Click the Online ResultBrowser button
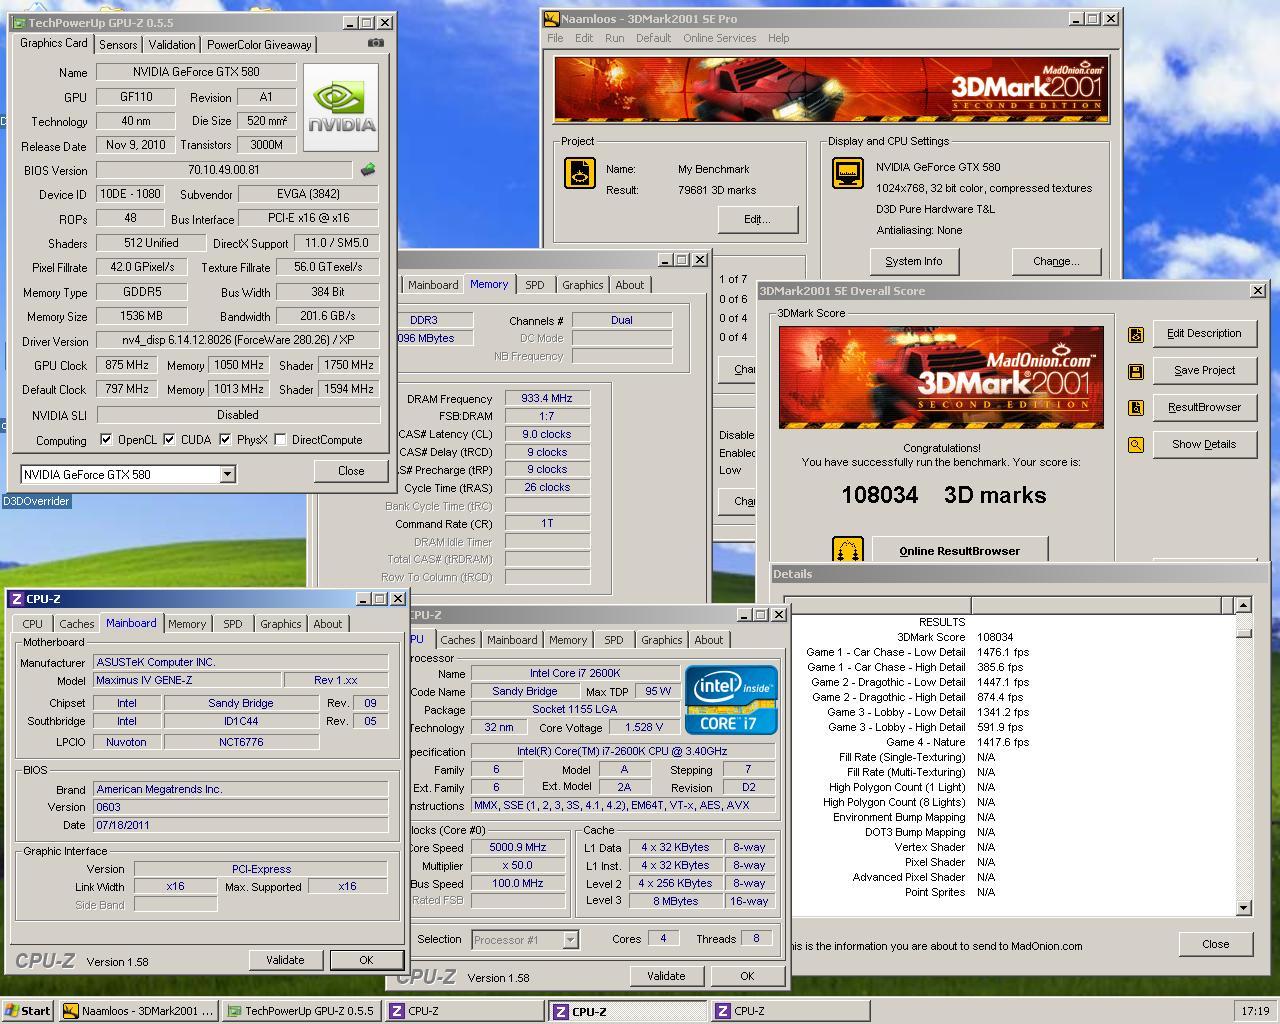The height and width of the screenshot is (1024, 1280). tap(960, 550)
